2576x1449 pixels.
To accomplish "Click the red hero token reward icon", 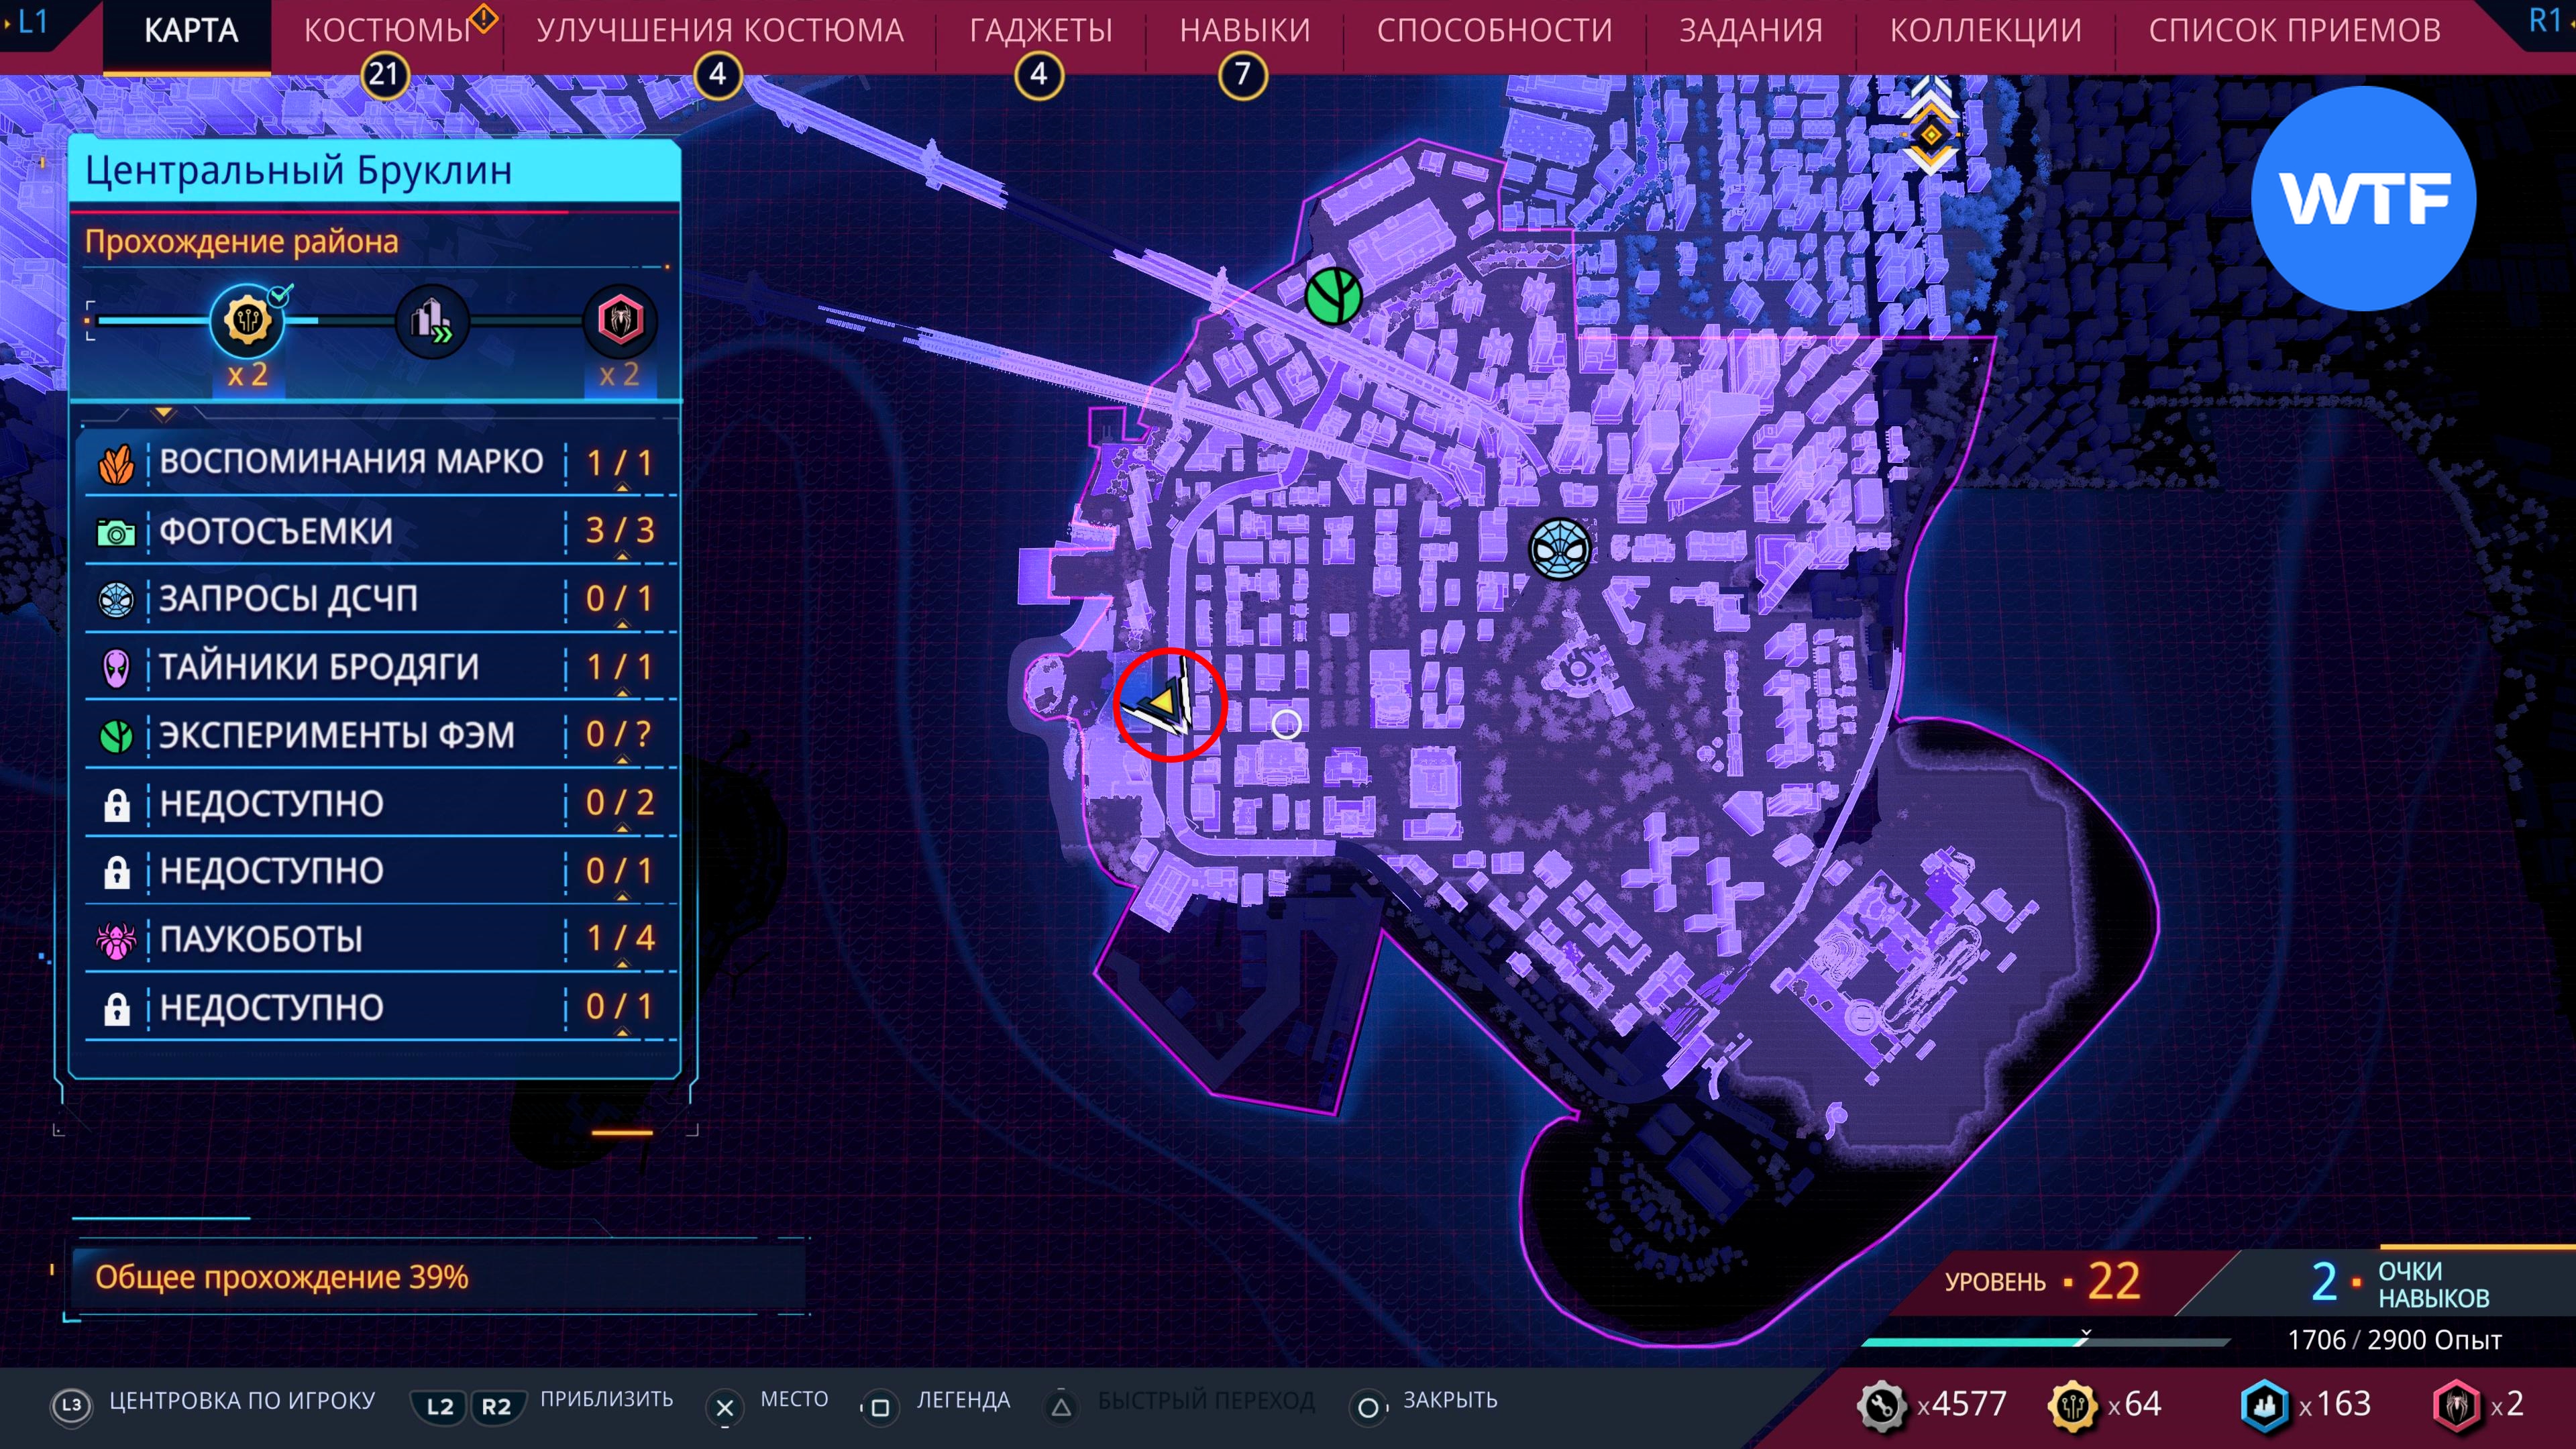I will [620, 321].
